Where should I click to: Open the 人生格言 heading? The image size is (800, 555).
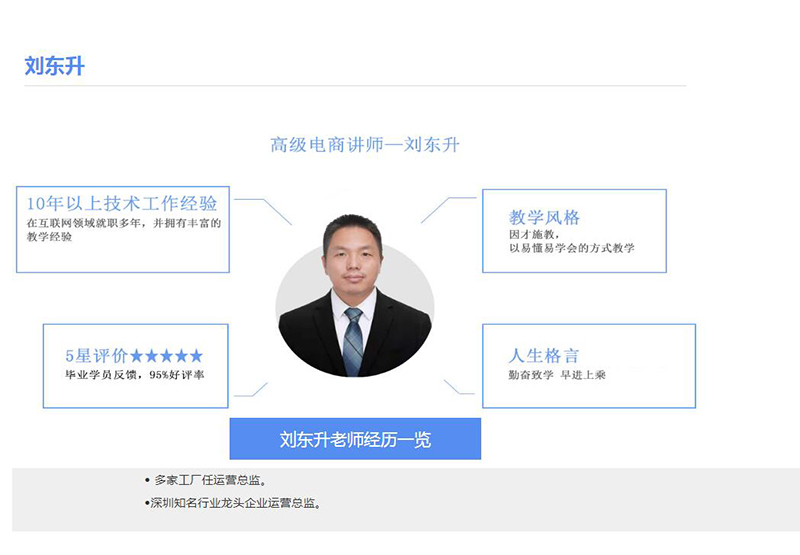point(544,355)
